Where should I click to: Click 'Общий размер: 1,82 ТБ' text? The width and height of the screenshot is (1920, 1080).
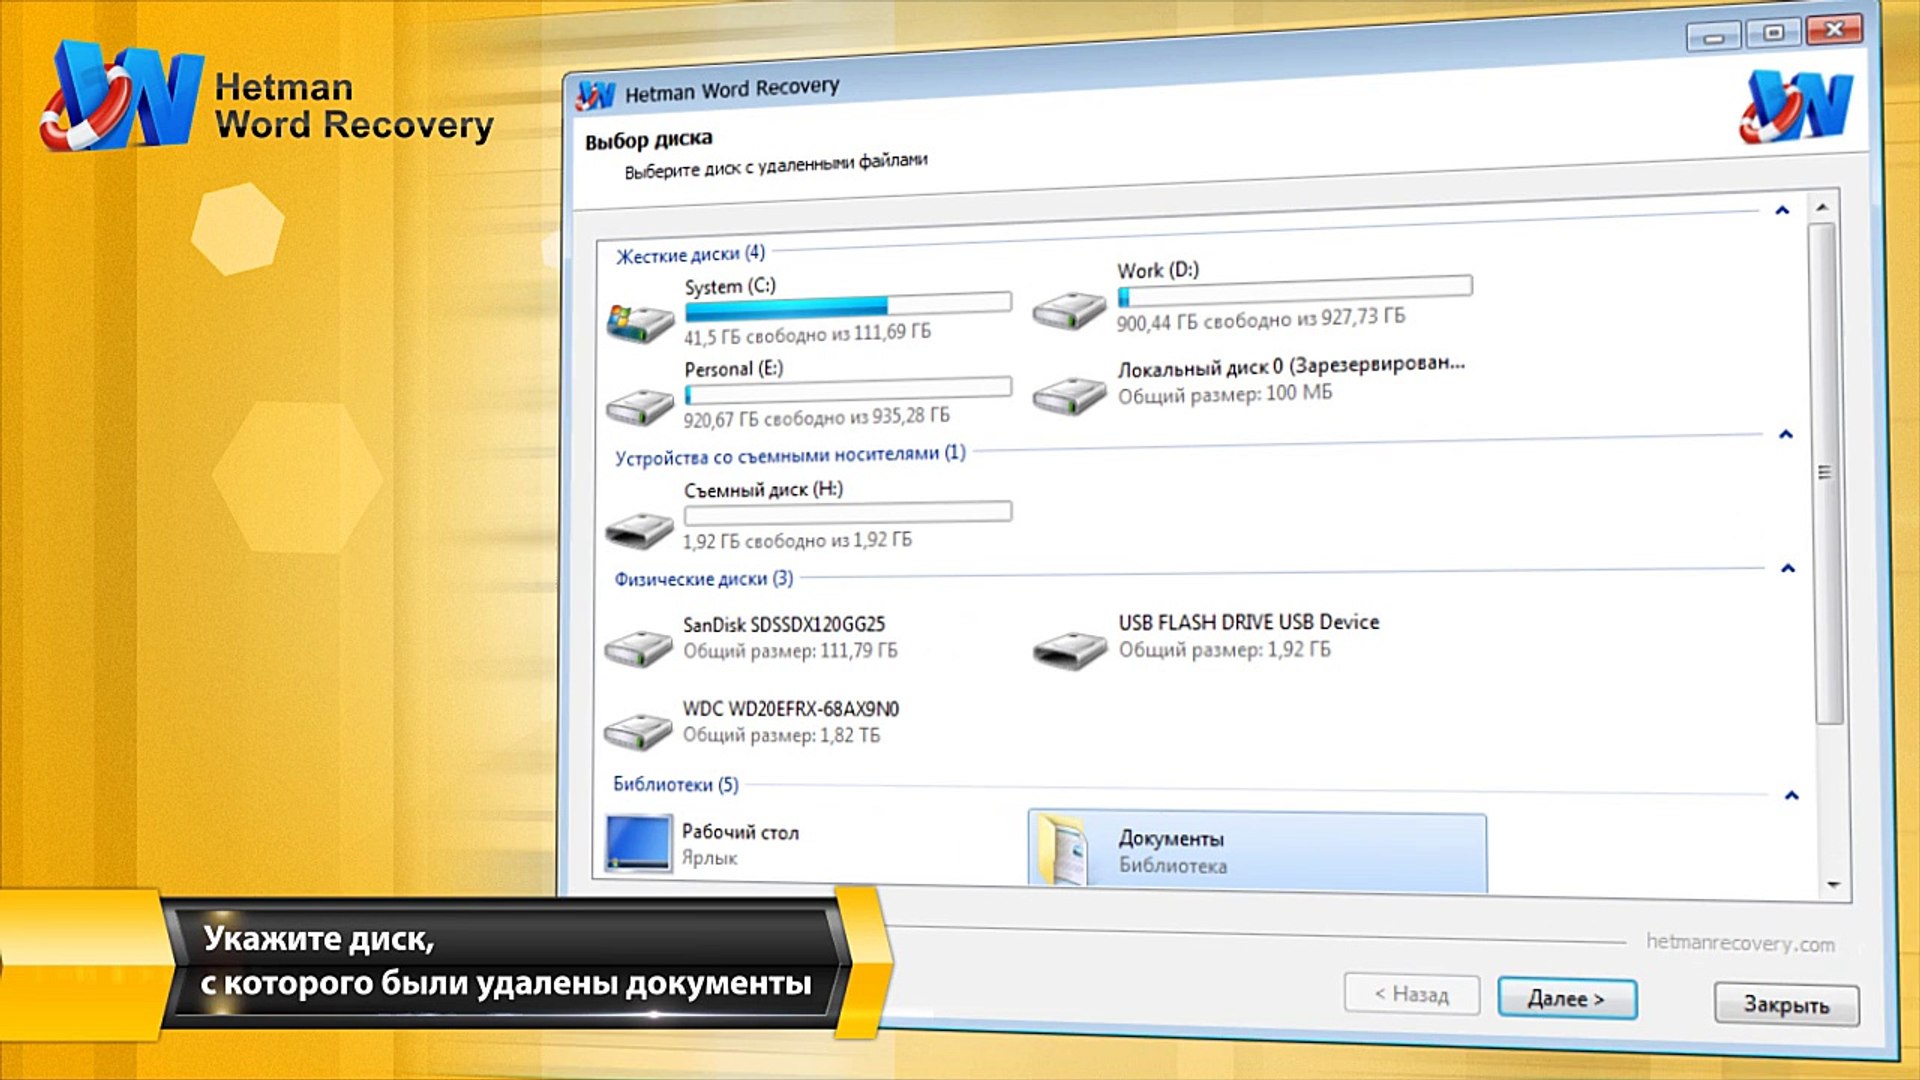pos(782,735)
